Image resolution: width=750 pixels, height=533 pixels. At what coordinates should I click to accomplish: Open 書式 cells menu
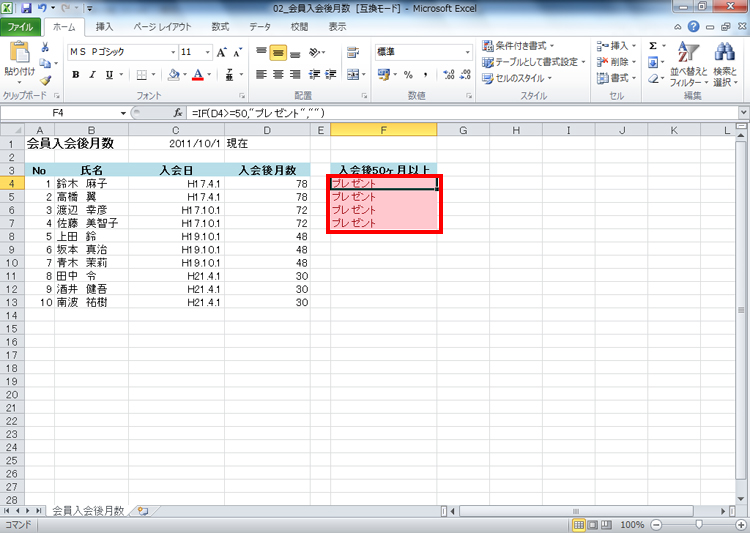[617, 78]
